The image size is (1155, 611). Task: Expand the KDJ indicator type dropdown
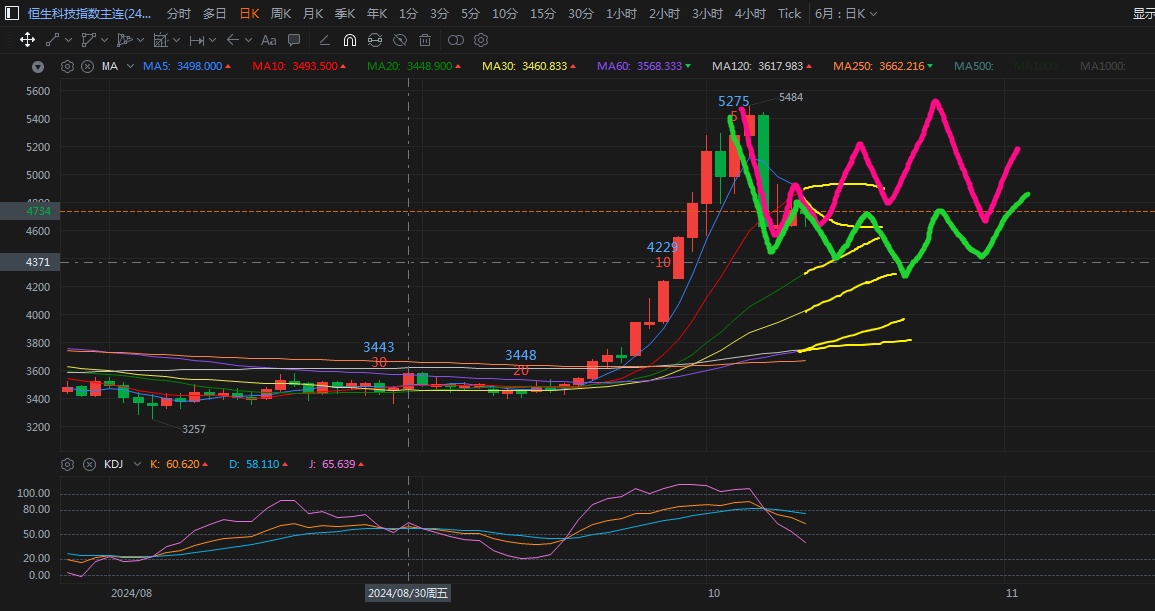click(x=136, y=465)
